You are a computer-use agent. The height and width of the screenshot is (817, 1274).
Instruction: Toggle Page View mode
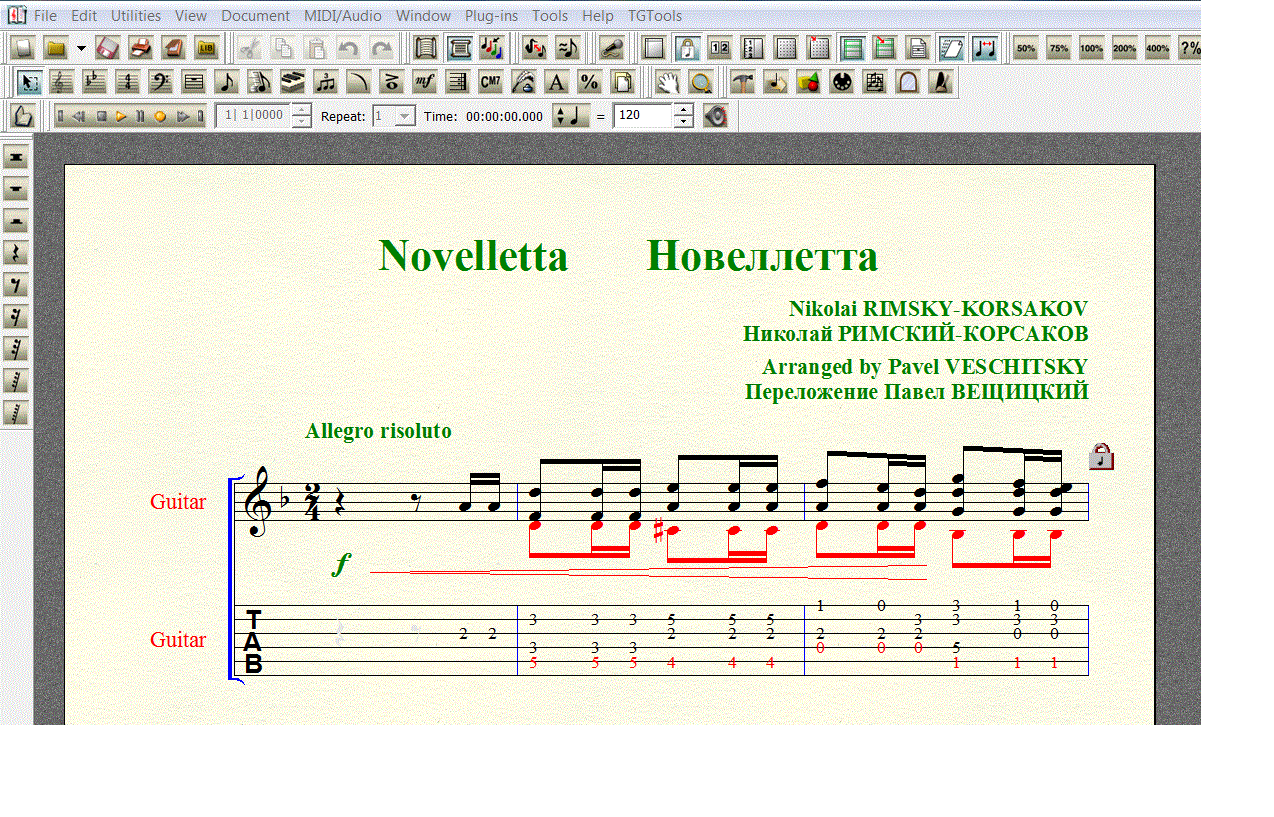(x=459, y=48)
